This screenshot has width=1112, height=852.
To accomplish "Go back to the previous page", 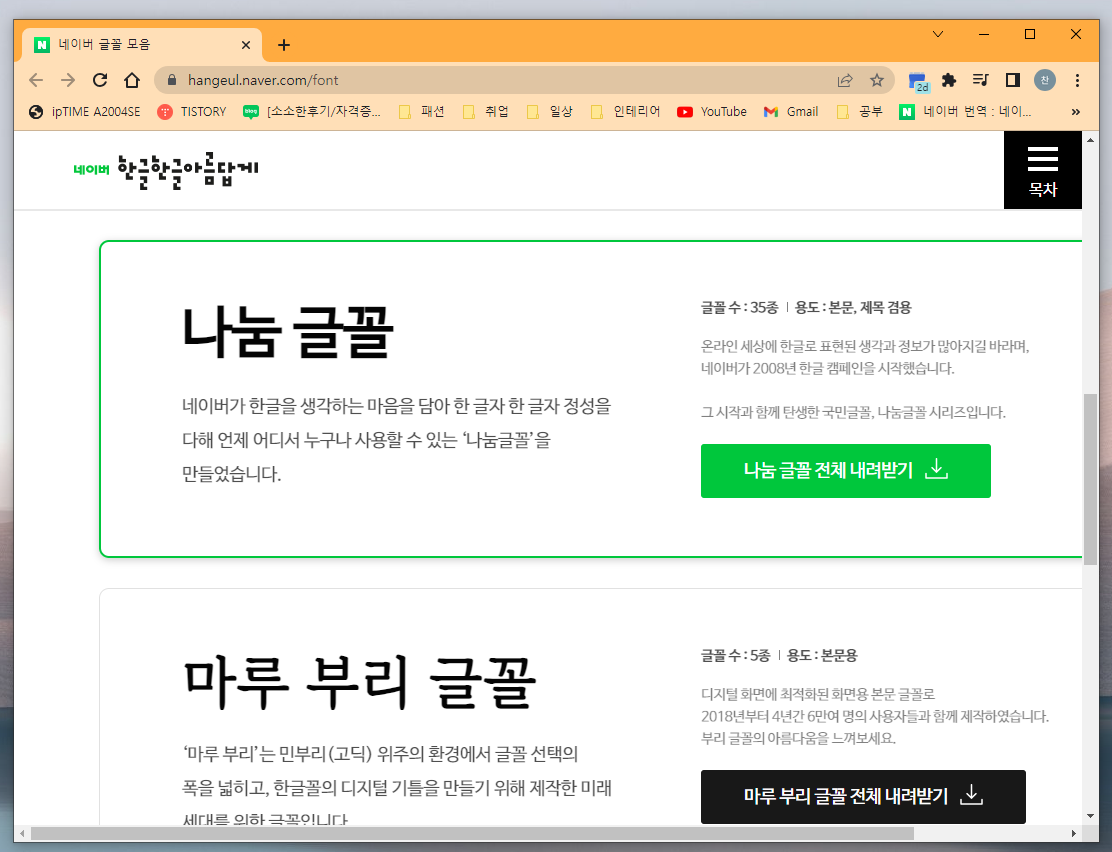I will [x=35, y=80].
